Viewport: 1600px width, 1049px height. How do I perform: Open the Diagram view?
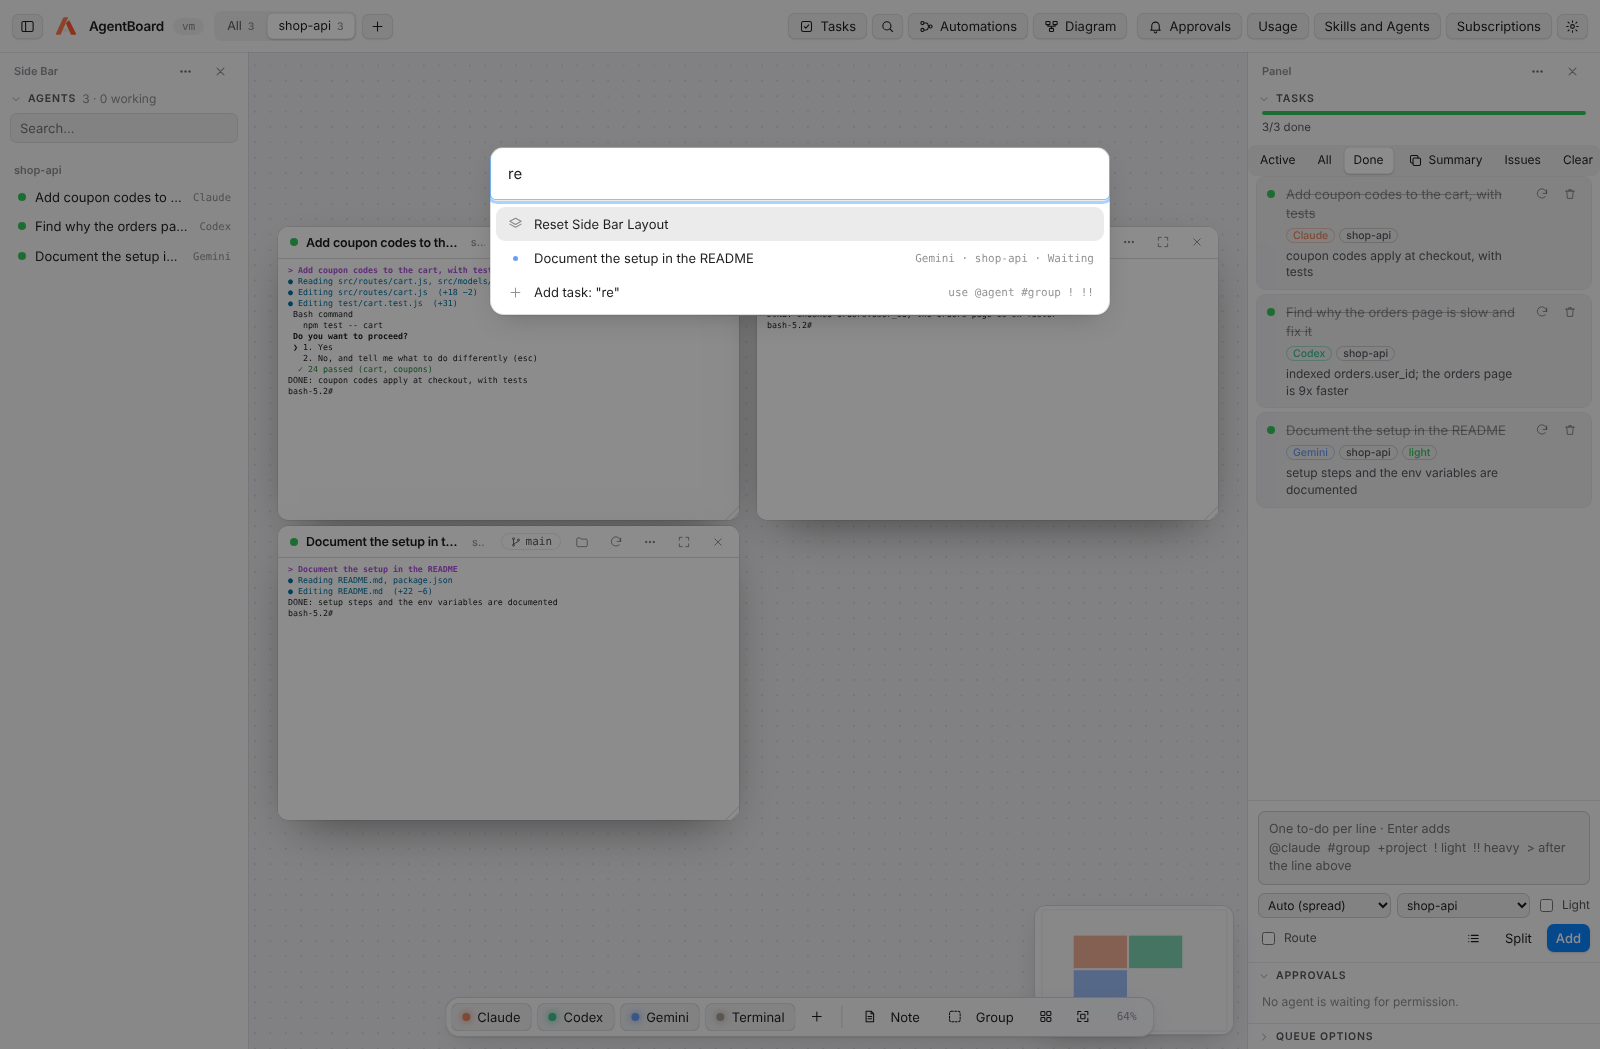1080,27
